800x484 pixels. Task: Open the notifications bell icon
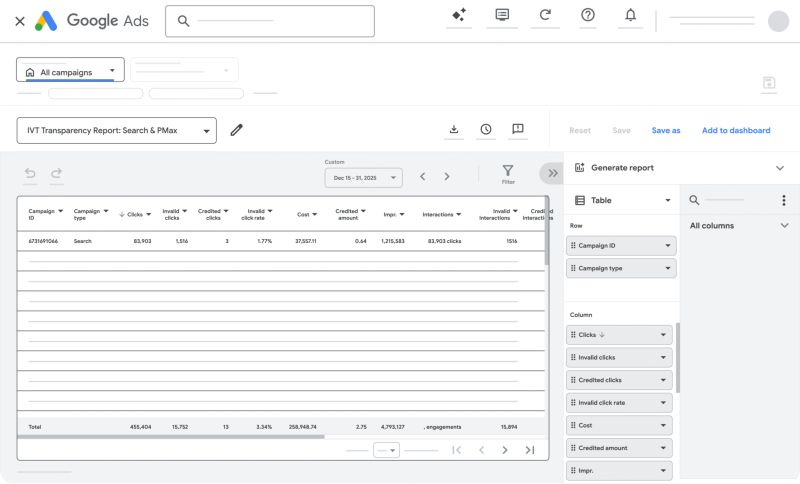tap(631, 15)
